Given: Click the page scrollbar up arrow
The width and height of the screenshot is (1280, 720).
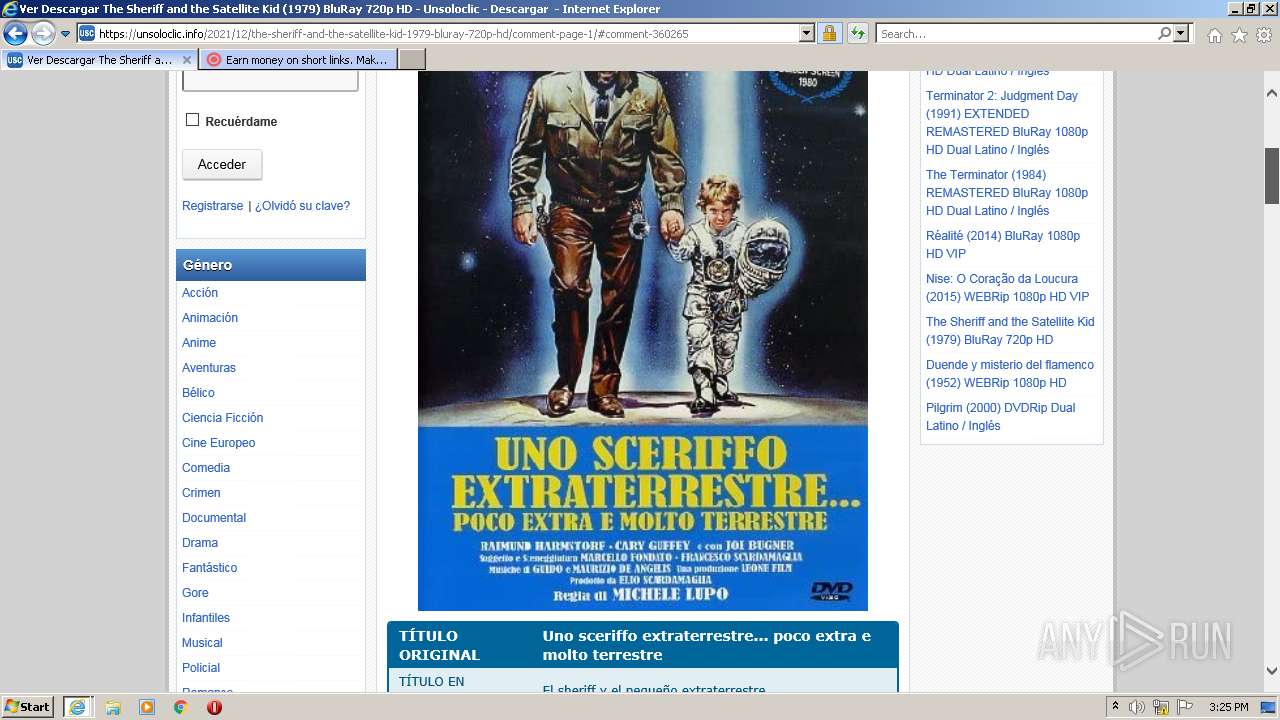Looking at the screenshot, I should point(1272,93).
